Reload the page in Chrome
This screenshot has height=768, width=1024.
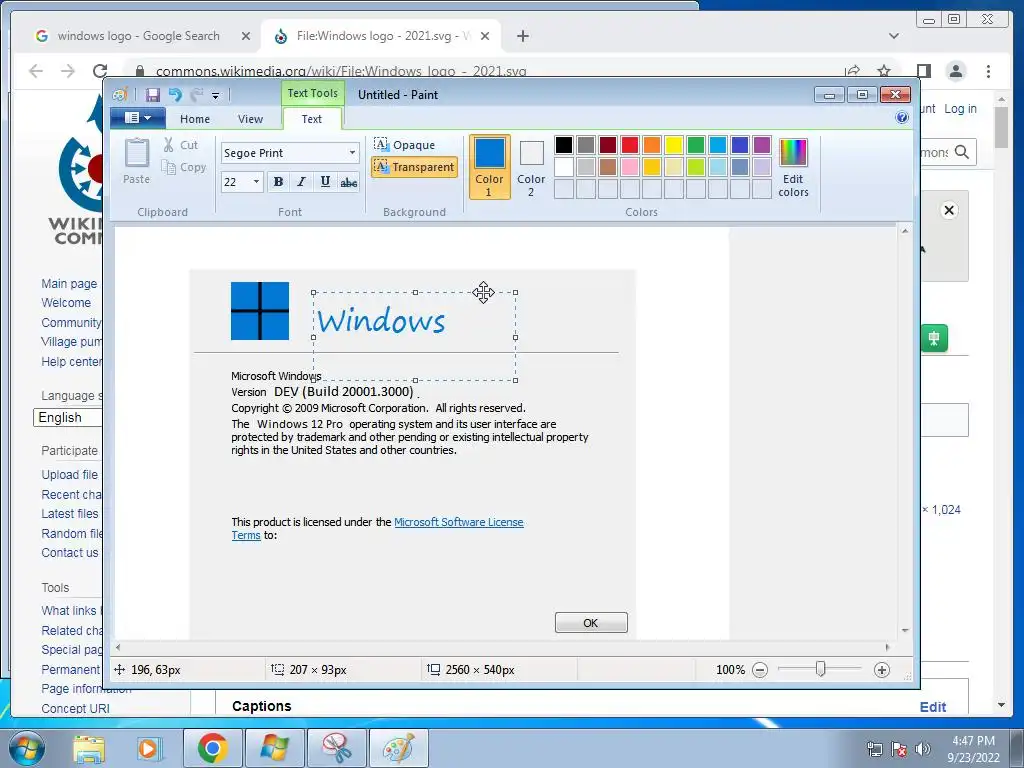[x=100, y=71]
